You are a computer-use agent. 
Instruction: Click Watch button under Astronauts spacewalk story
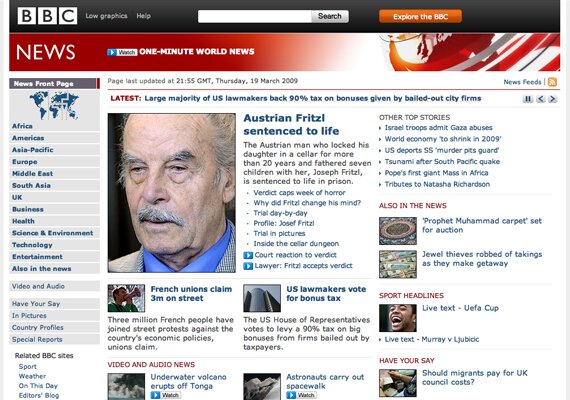pos(301,395)
